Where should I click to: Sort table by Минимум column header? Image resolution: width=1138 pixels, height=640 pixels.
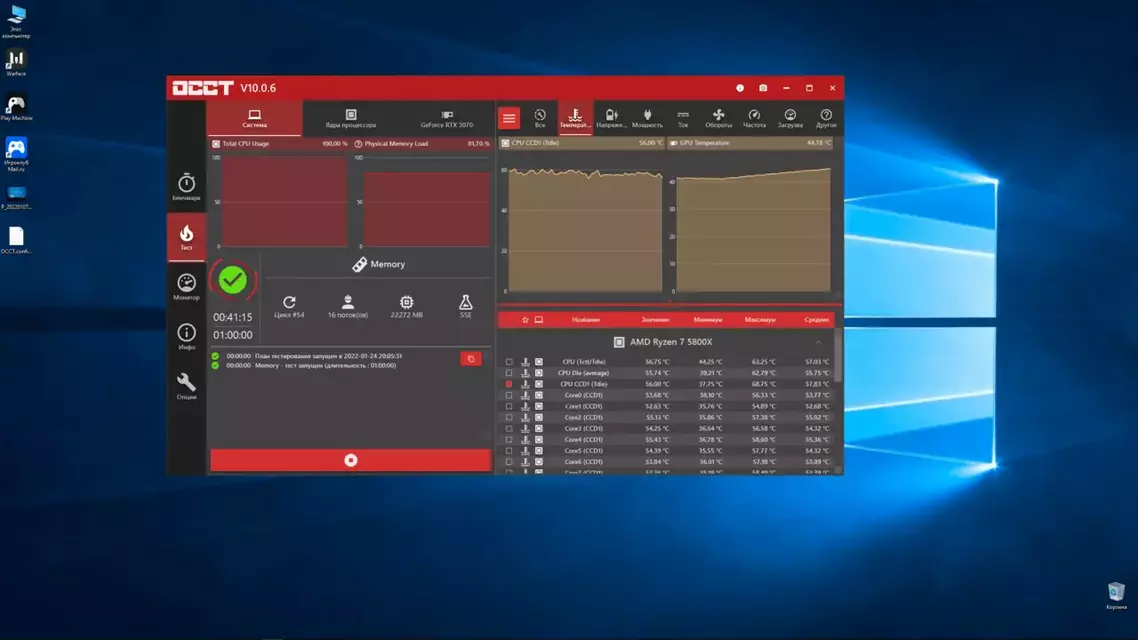(x=708, y=319)
